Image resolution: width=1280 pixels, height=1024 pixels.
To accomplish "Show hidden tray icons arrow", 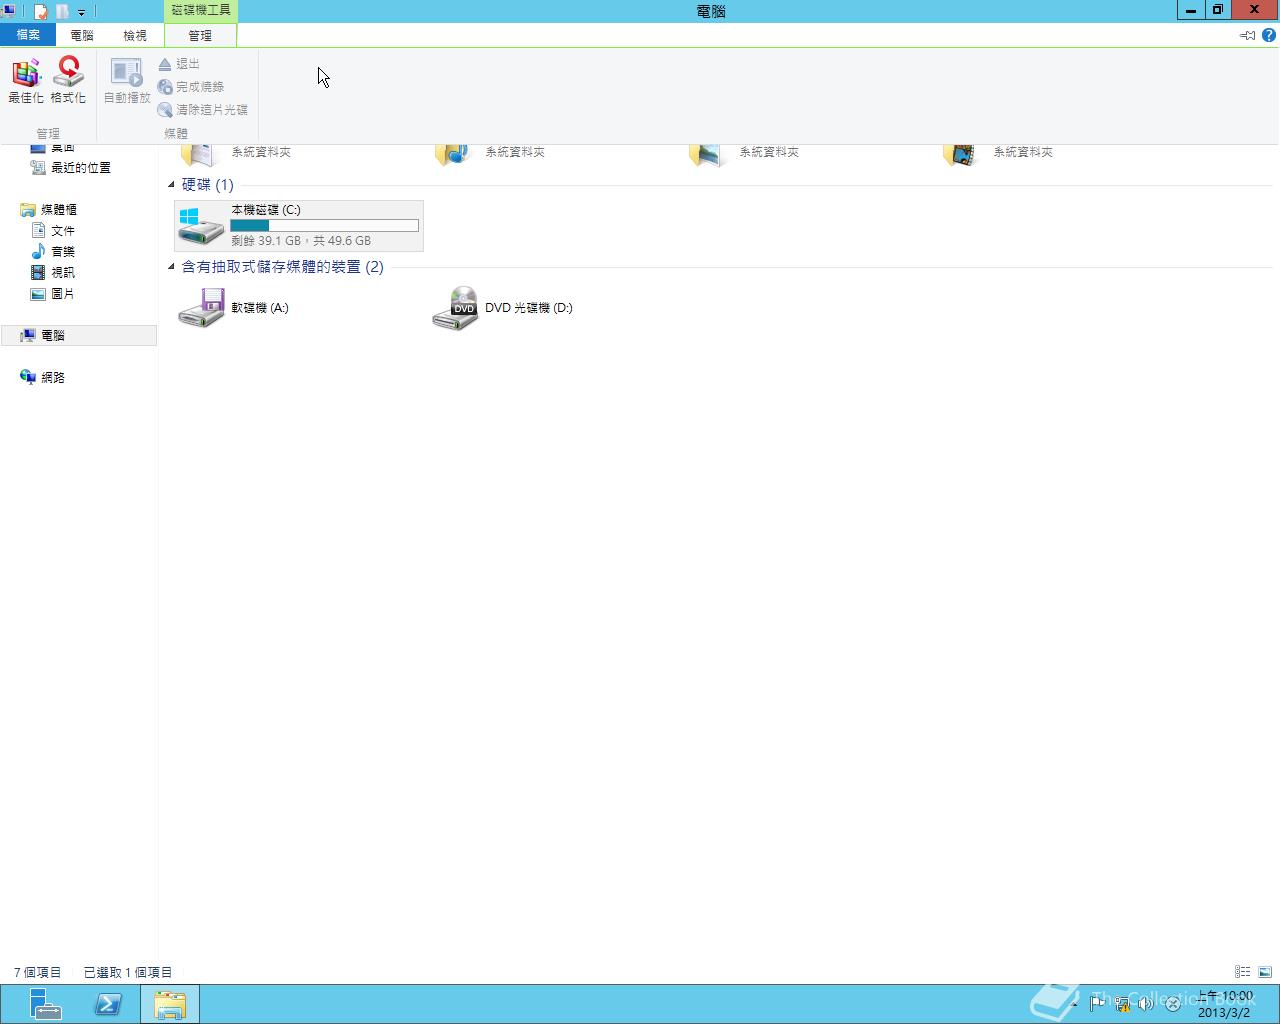I will [1075, 1004].
